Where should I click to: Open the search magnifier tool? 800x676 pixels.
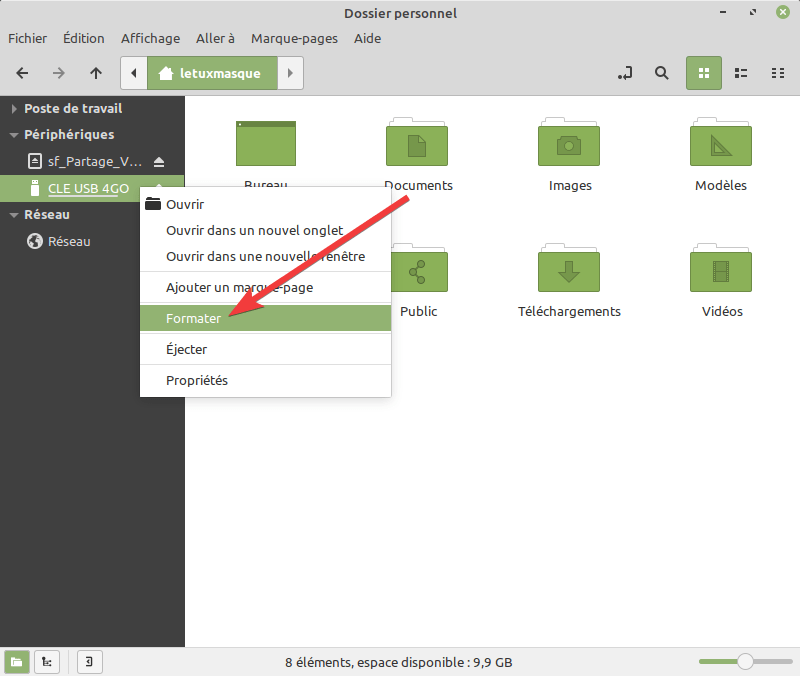[662, 73]
